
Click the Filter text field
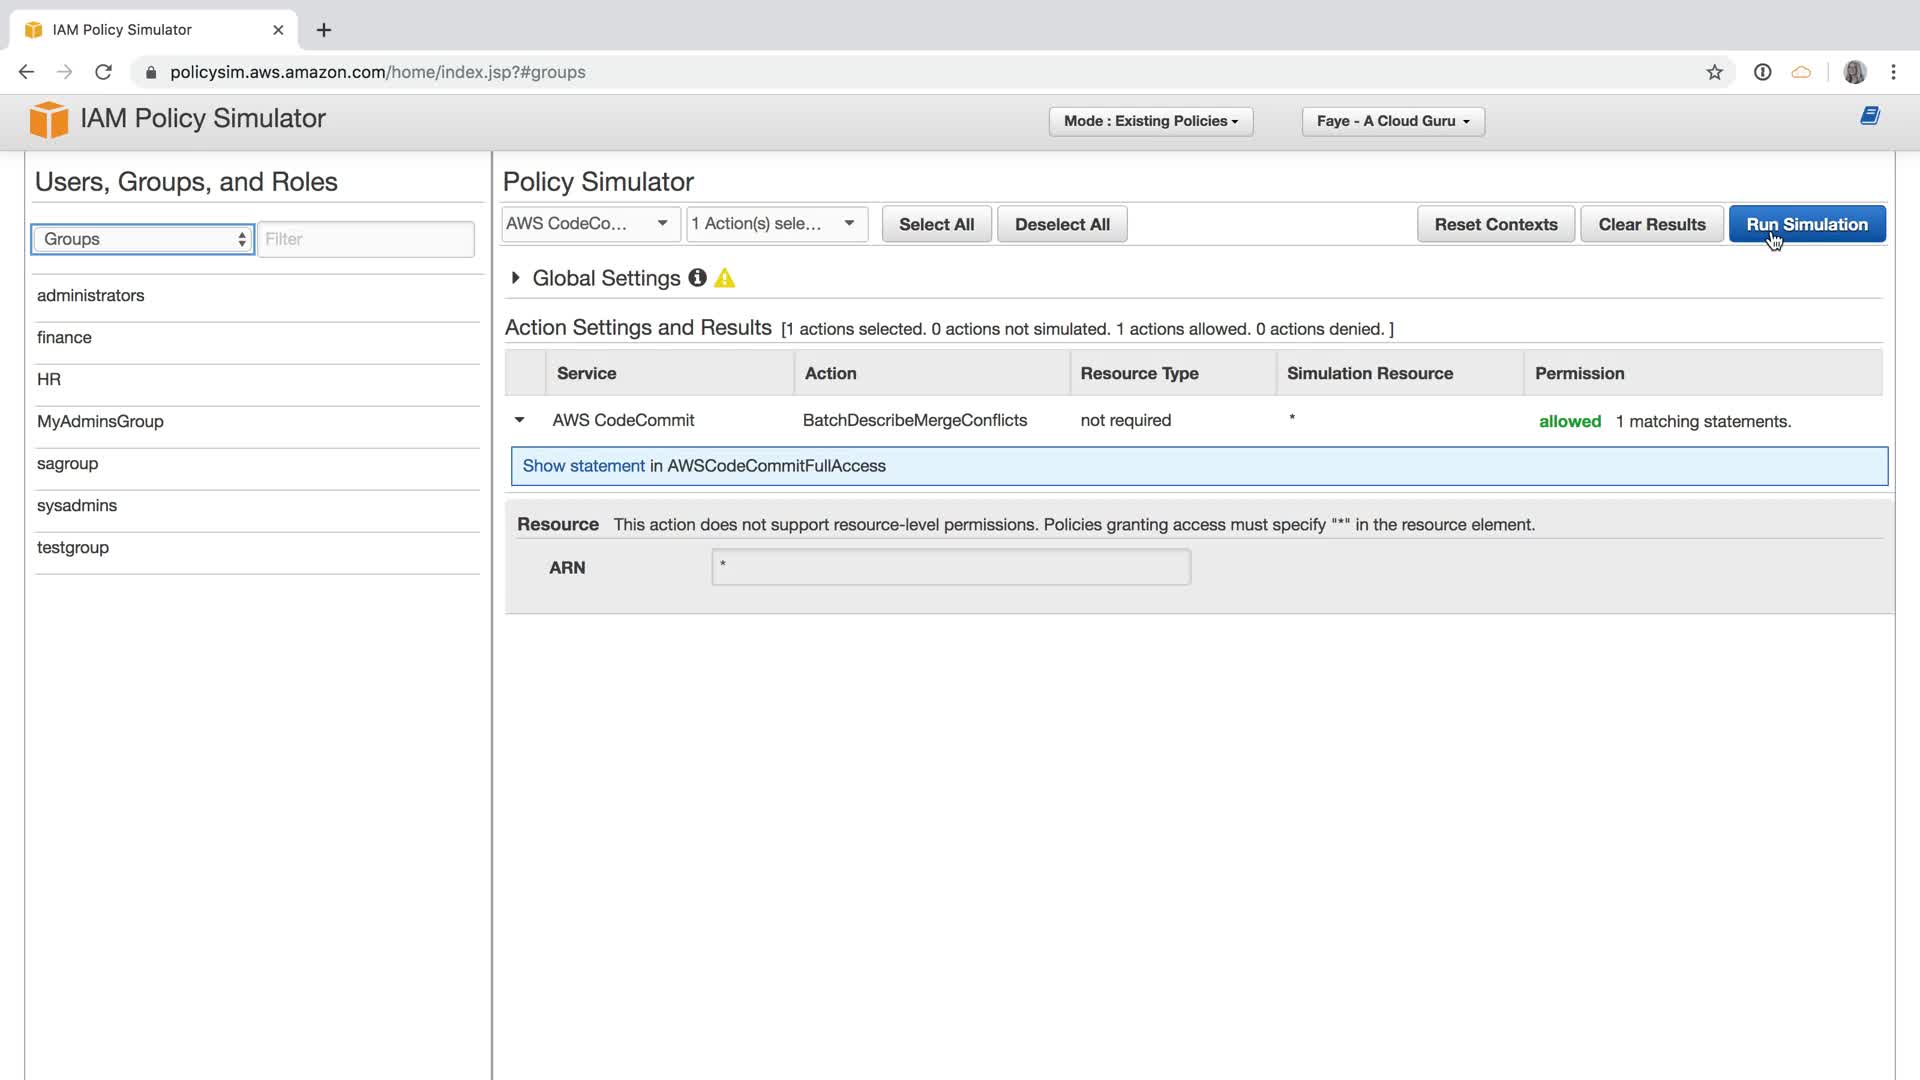coord(366,239)
